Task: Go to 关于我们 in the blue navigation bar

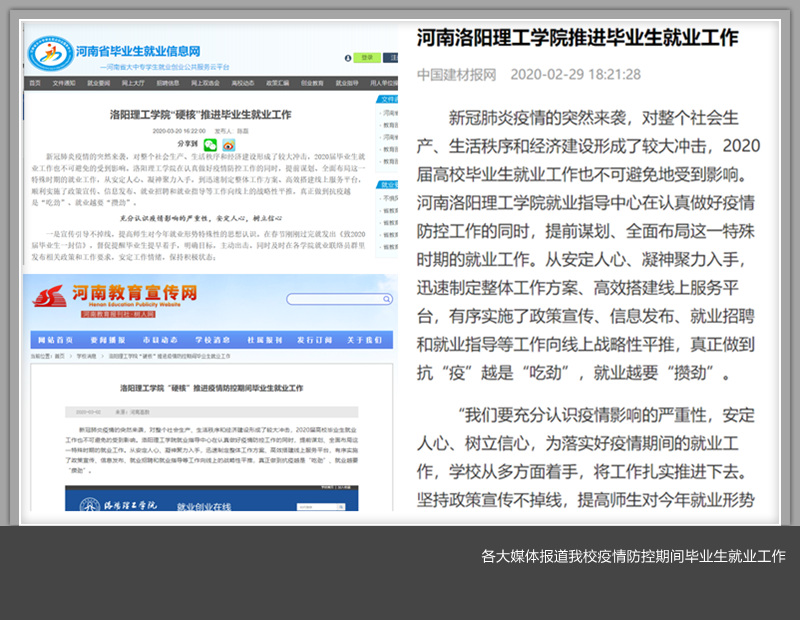Action: pyautogui.click(x=365, y=339)
